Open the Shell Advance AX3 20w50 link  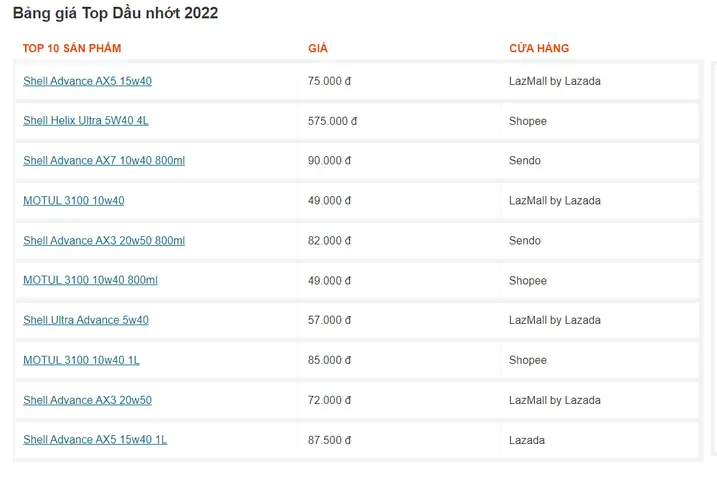87,400
